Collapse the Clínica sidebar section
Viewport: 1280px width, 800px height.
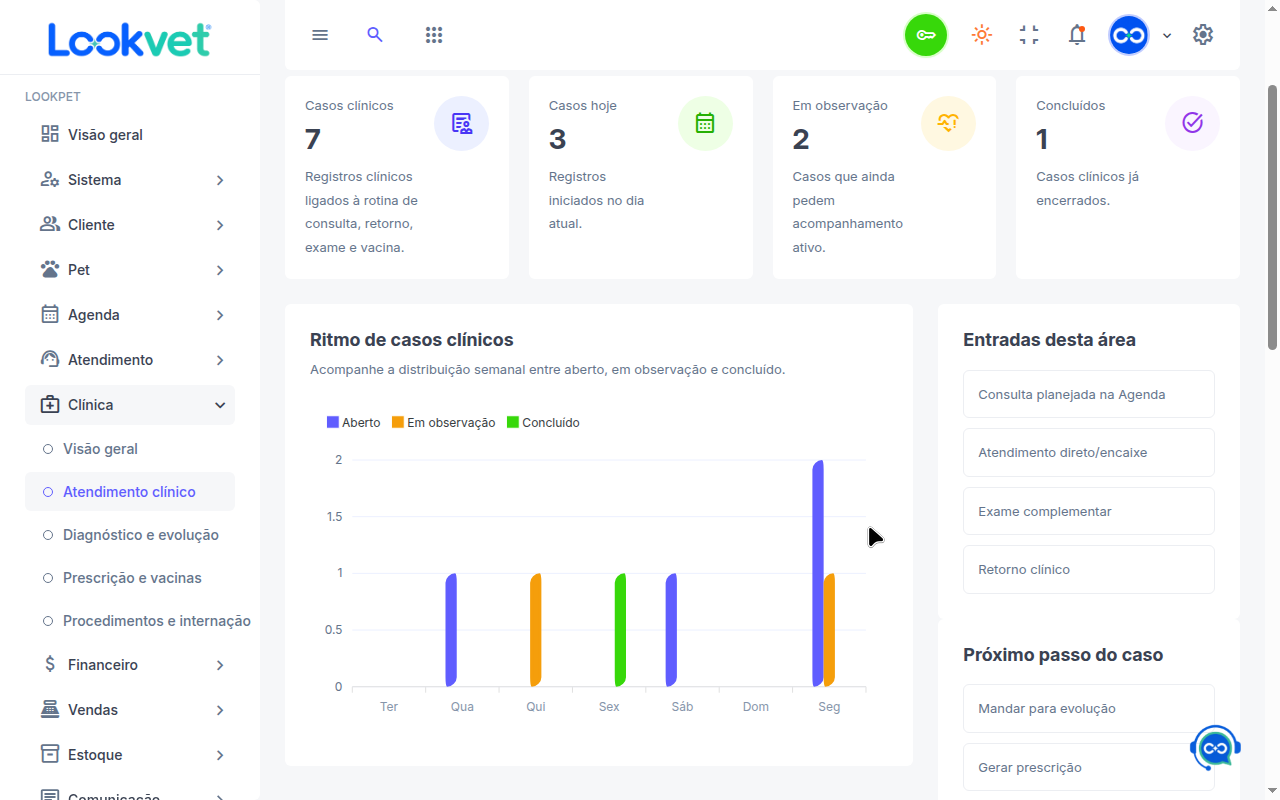130,405
